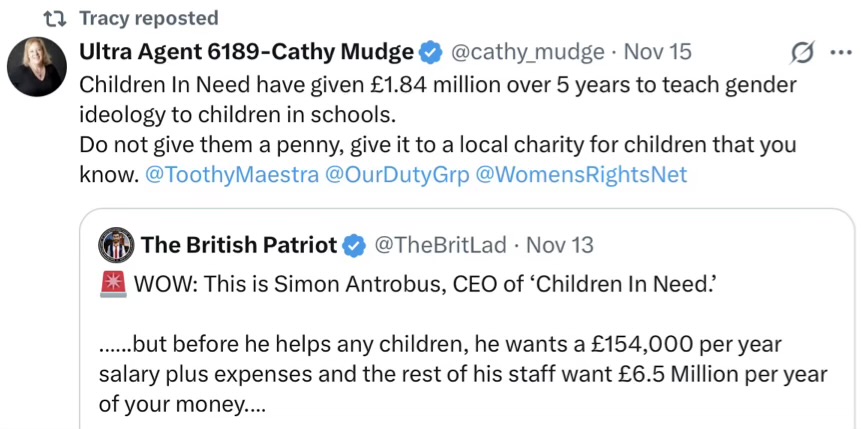This screenshot has height=429, width=862.
Task: Open the @OurDutyGrp mention link
Action: 384,174
